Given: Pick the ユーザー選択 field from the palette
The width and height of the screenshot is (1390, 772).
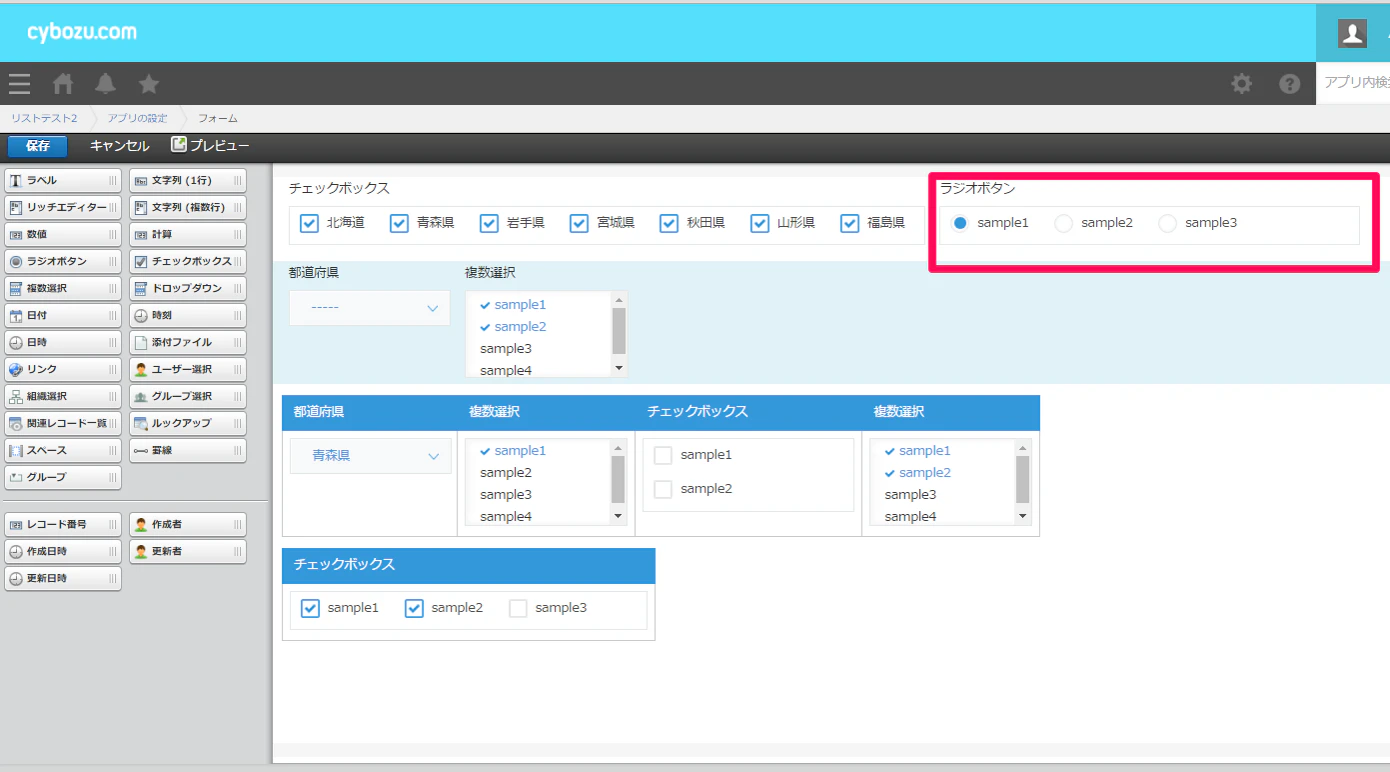Looking at the screenshot, I should tap(188, 369).
